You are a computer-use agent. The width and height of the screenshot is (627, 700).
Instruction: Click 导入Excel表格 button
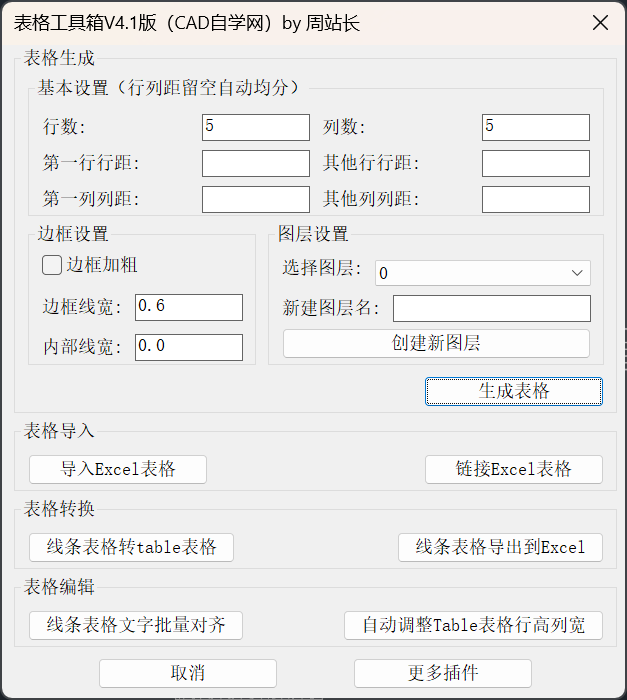(x=118, y=469)
